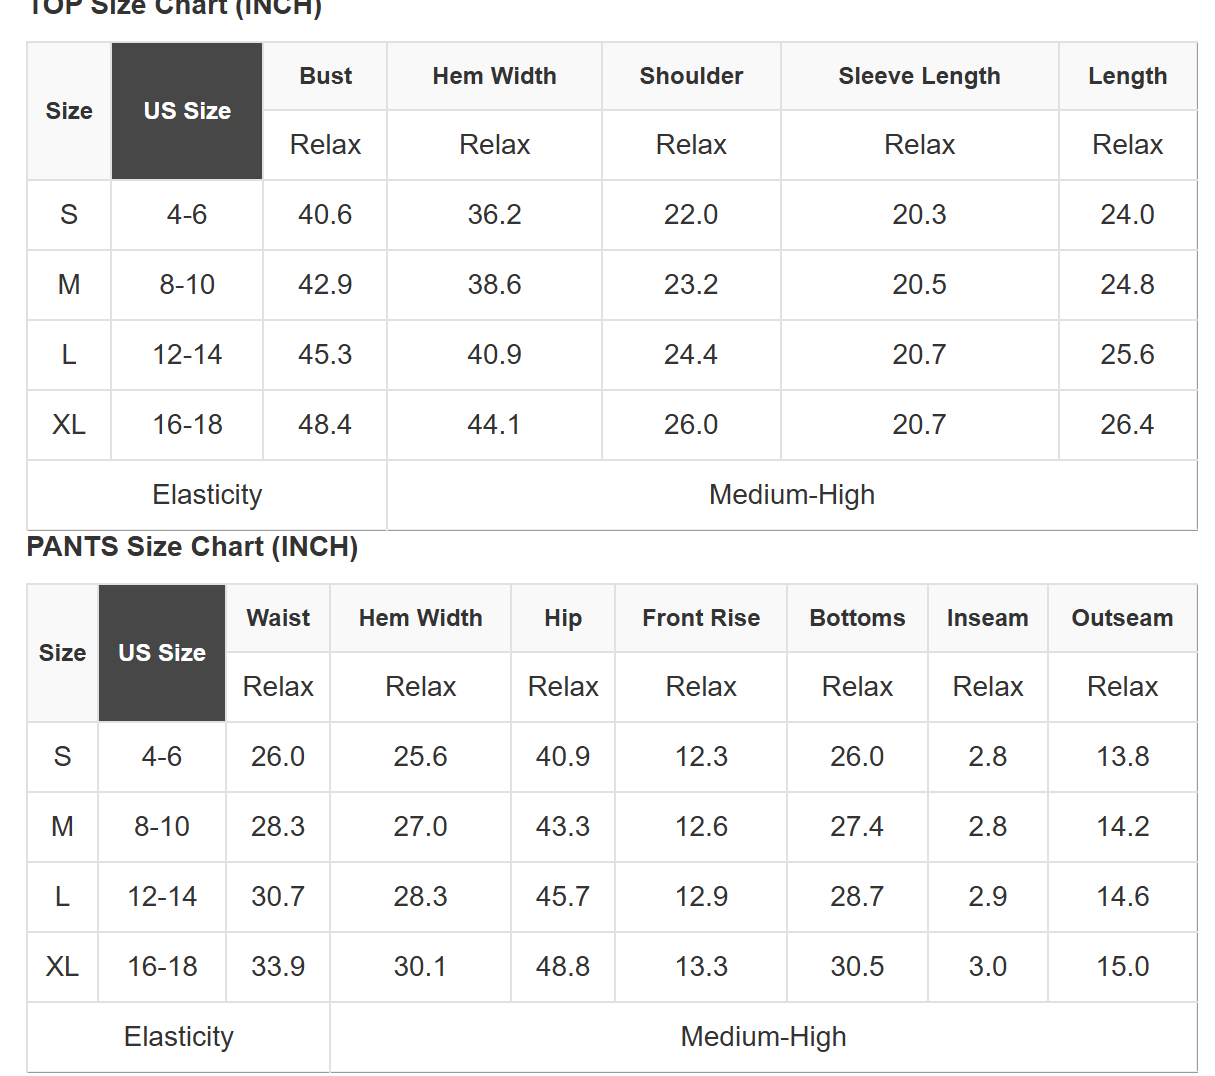
Task: Click the PANTS Size Chart (INCH) heading
Action: click(192, 547)
